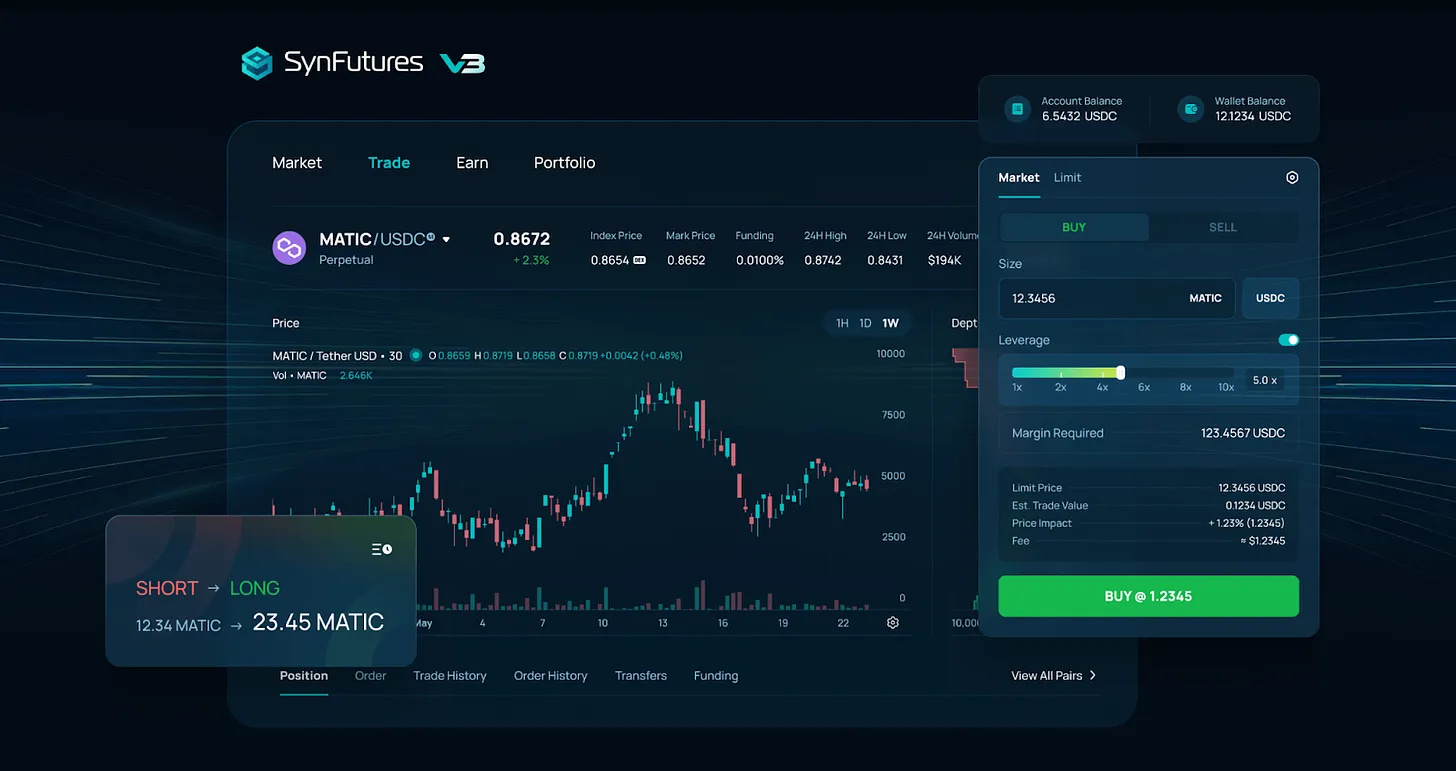
Task: Open the Transfers tab
Action: [641, 676]
